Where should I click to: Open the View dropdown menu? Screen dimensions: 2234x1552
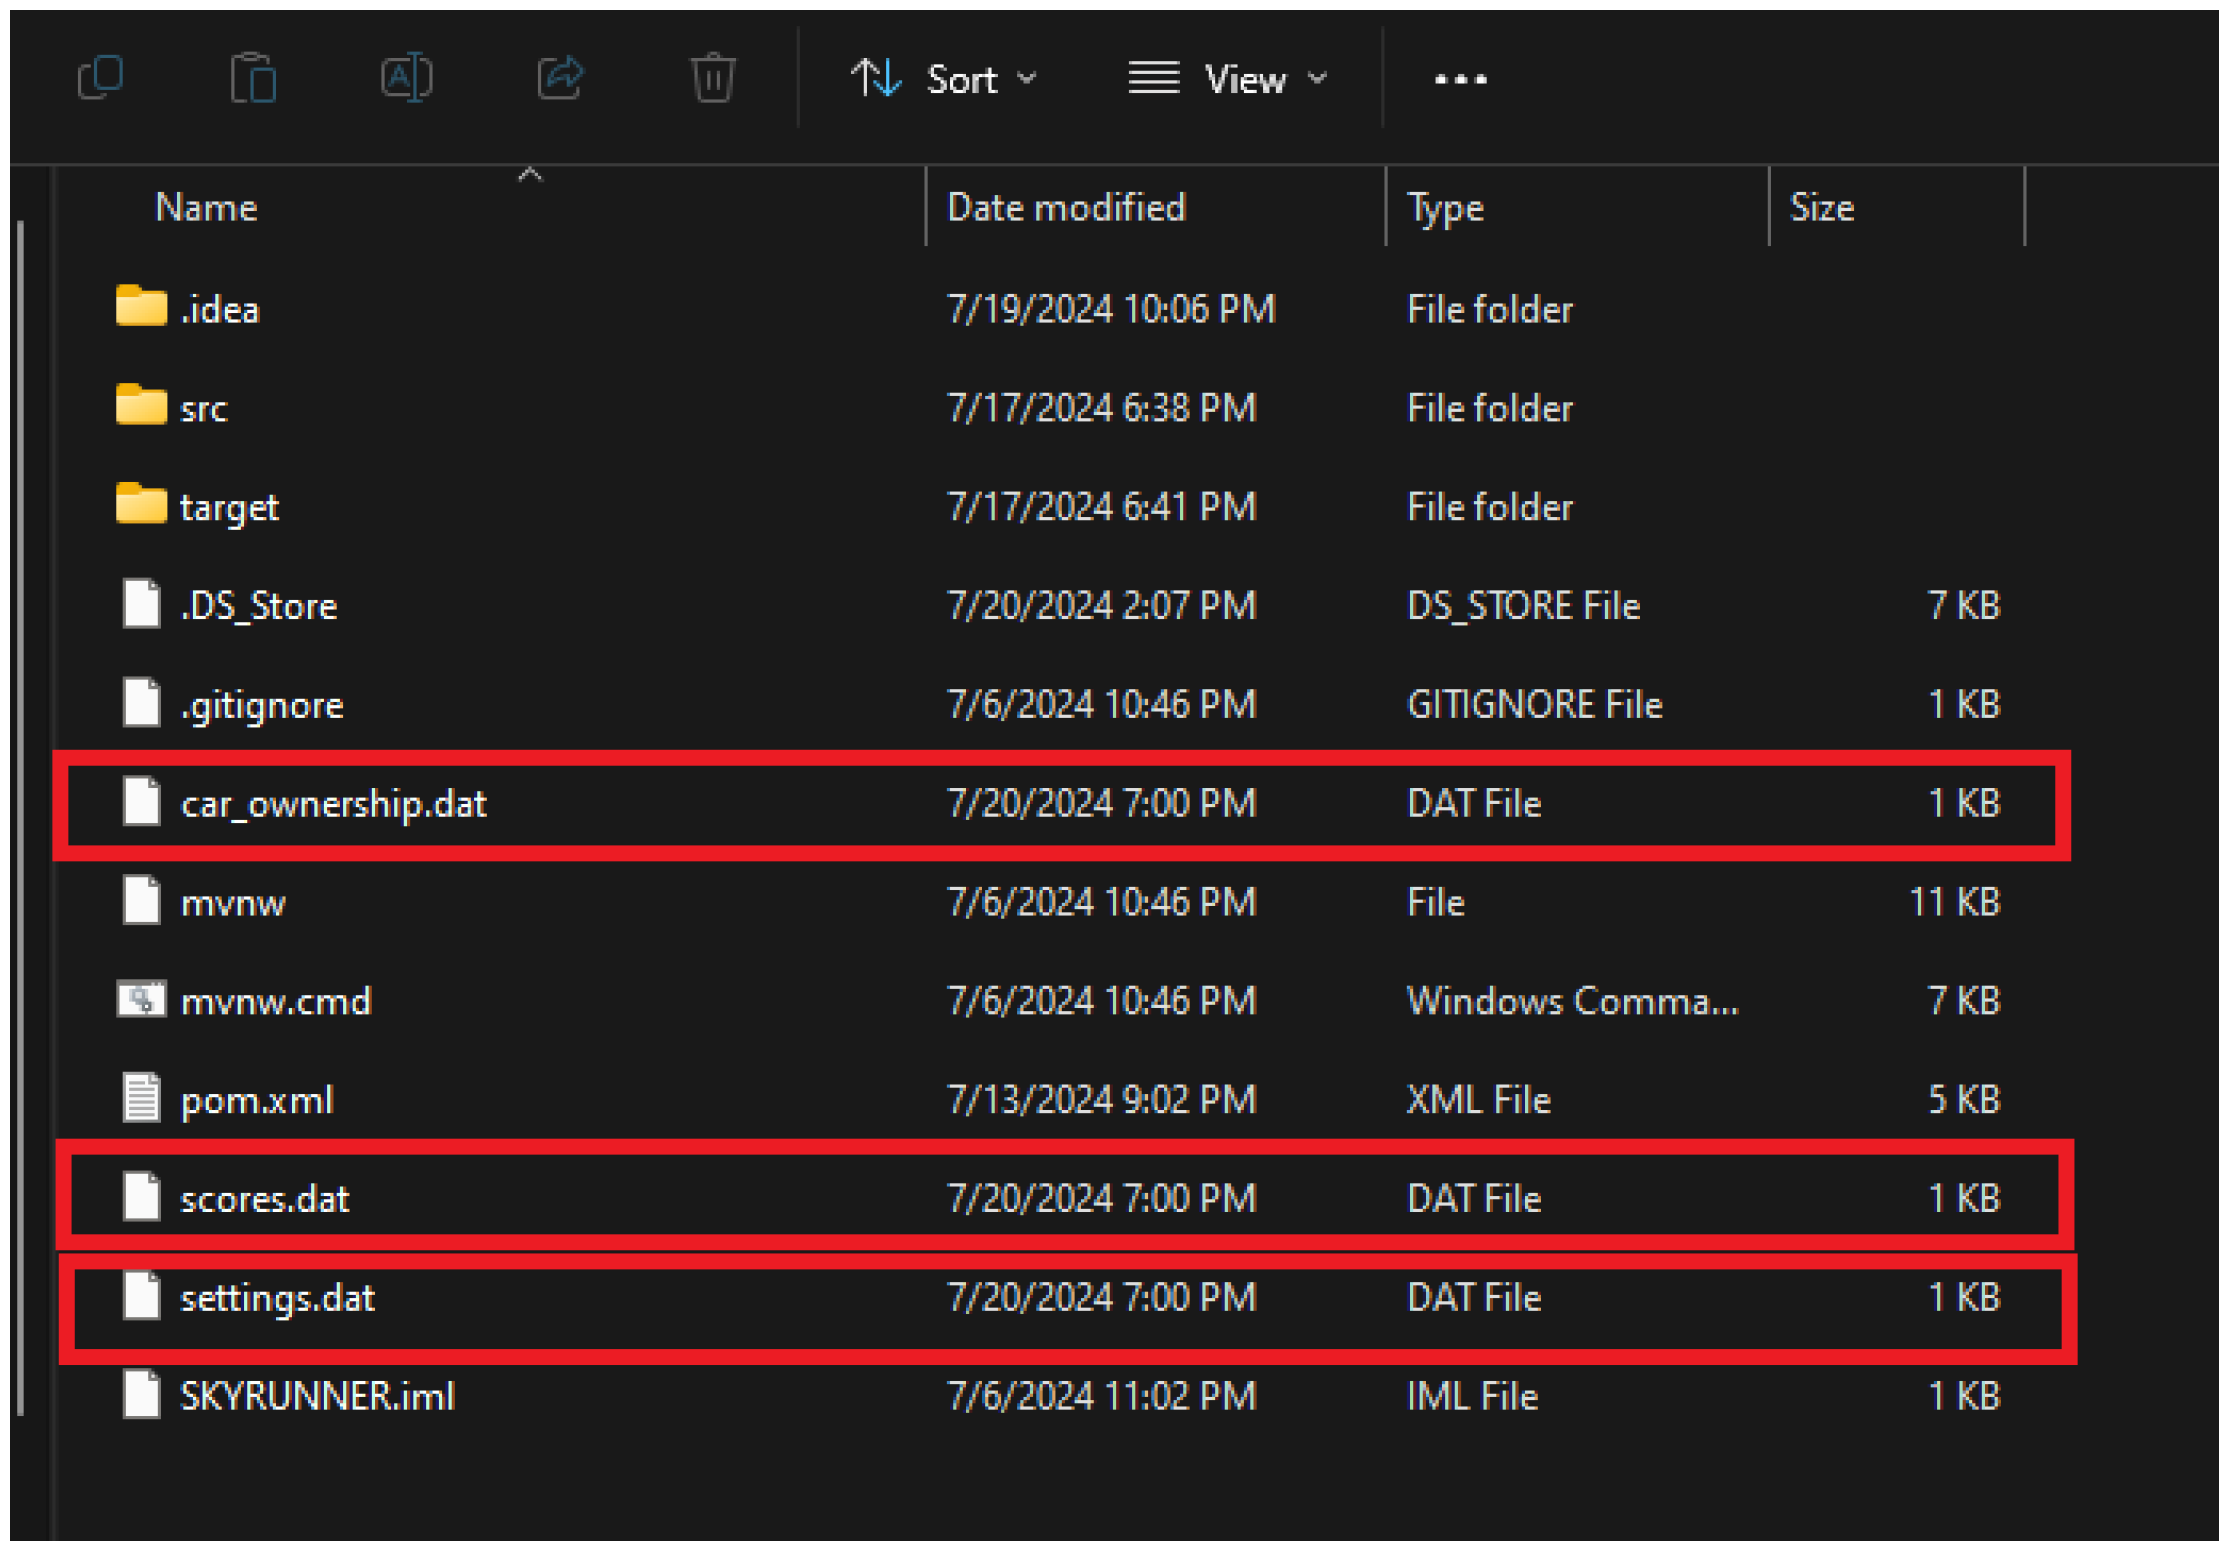[x=1228, y=79]
